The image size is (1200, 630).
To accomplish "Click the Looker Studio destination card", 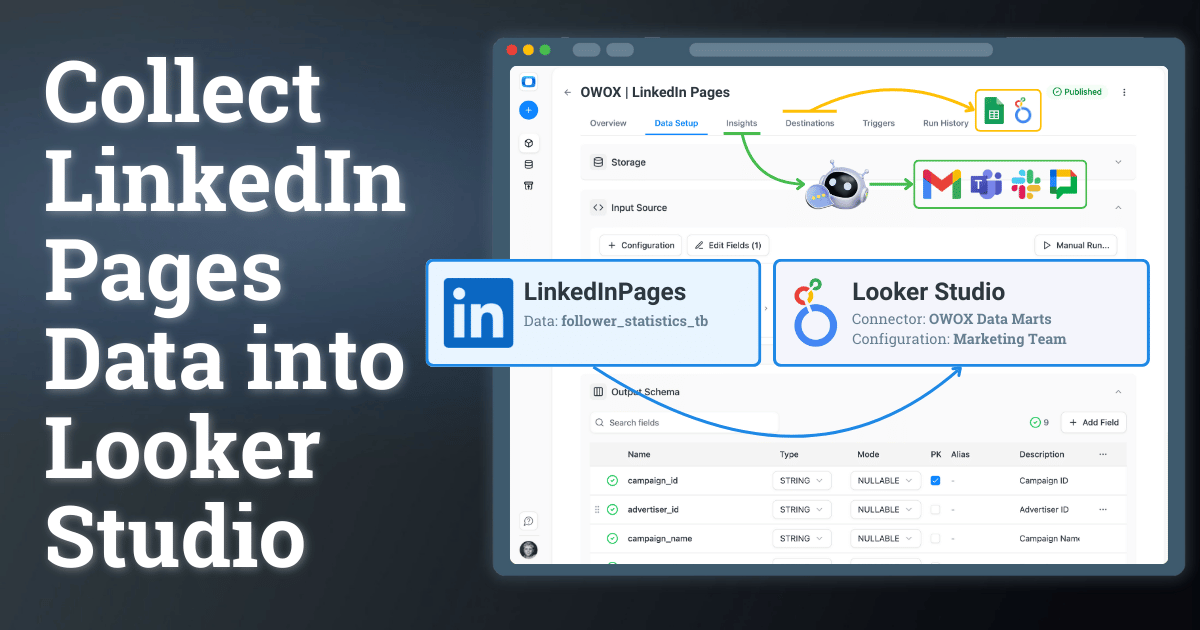I will [x=961, y=313].
